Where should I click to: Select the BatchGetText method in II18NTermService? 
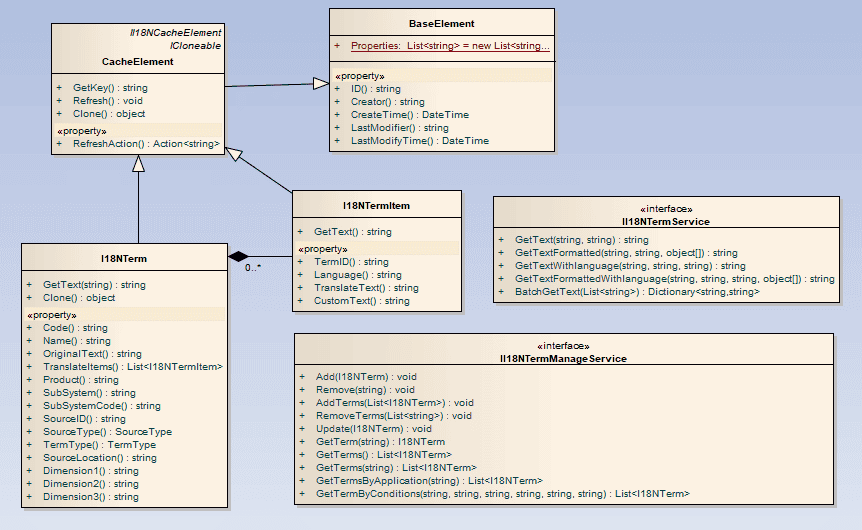637,292
